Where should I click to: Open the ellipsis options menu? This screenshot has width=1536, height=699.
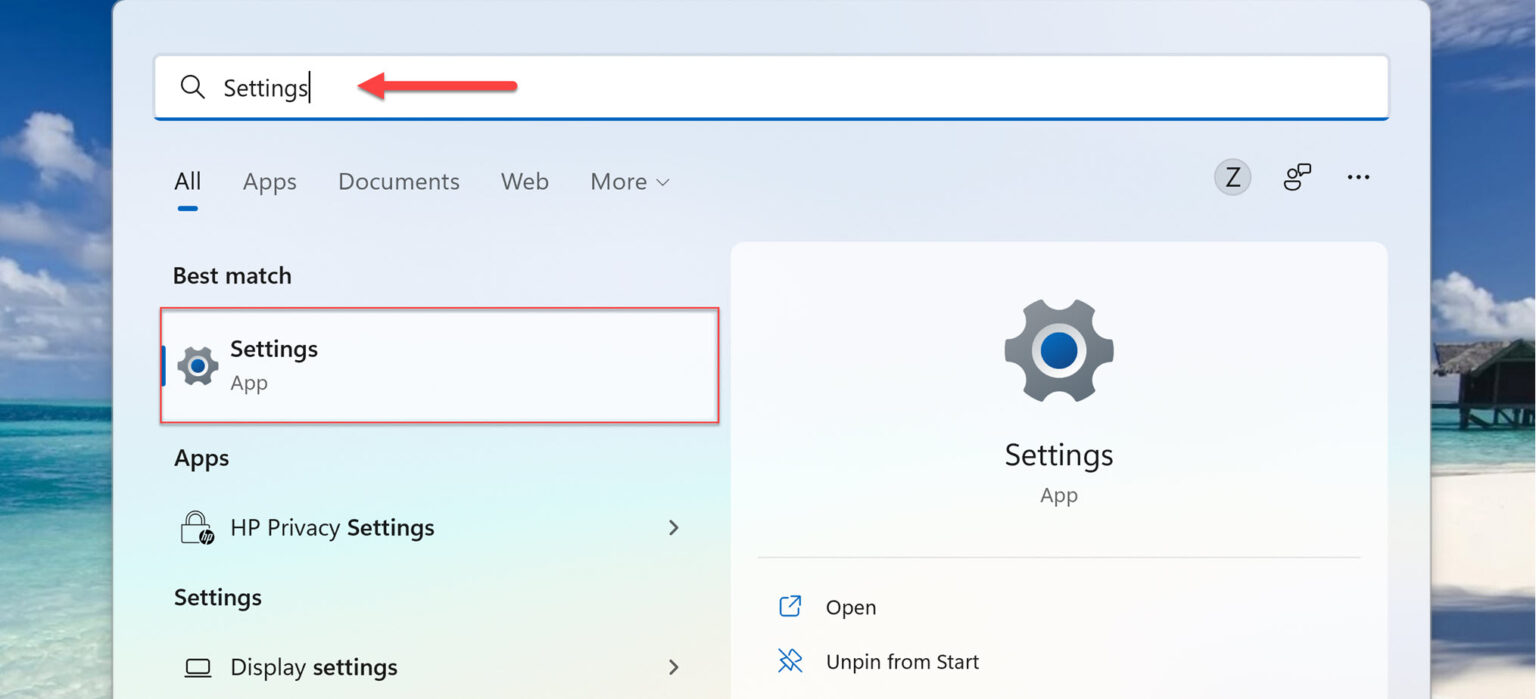point(1358,176)
